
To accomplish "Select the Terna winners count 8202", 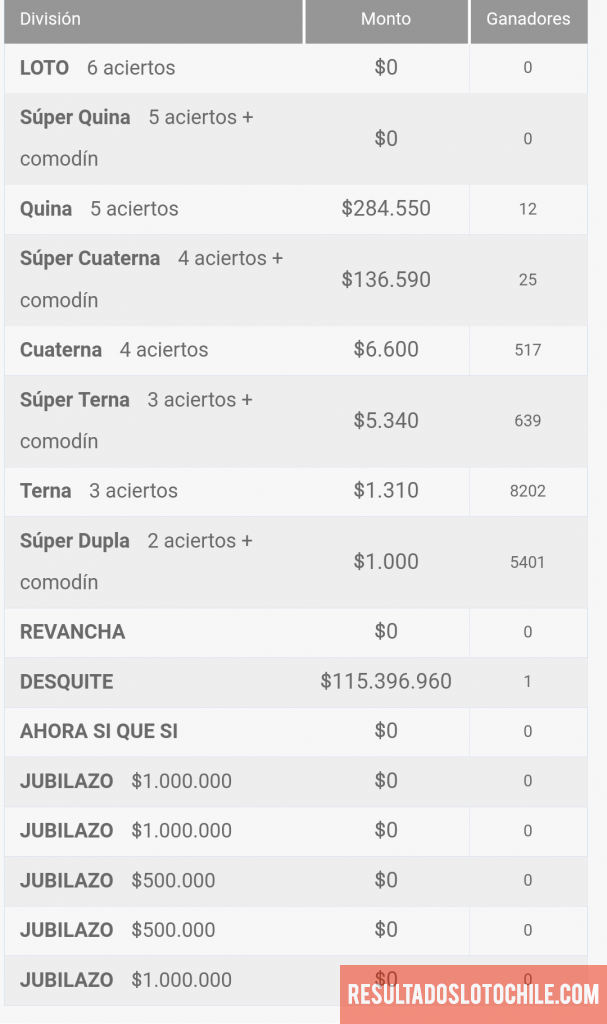I will pos(528,491).
